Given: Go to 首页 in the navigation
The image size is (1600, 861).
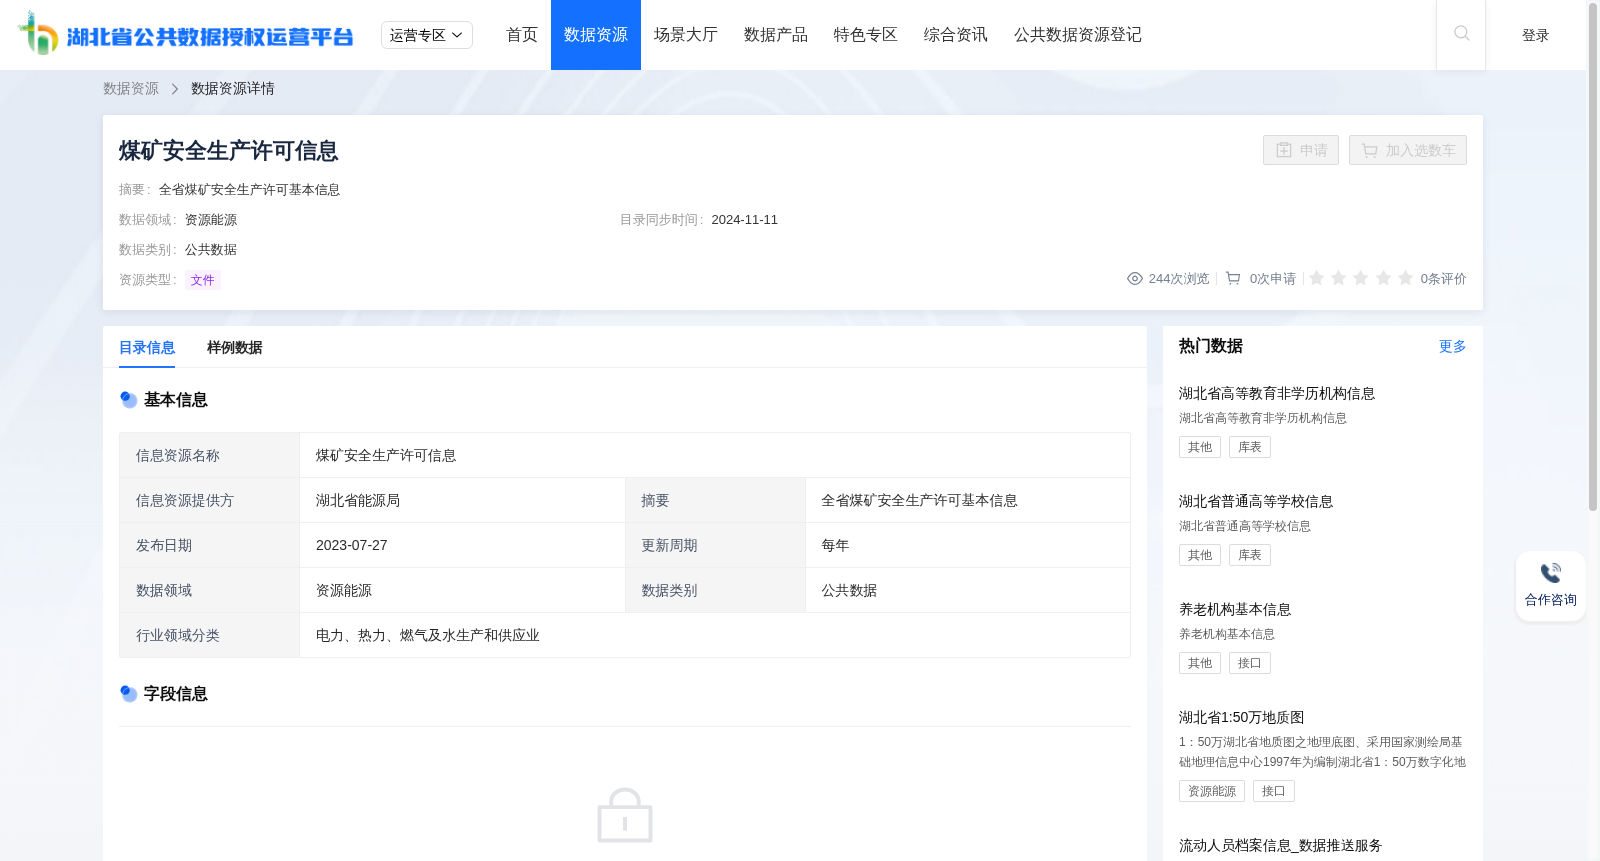Looking at the screenshot, I should pyautogui.click(x=522, y=35).
